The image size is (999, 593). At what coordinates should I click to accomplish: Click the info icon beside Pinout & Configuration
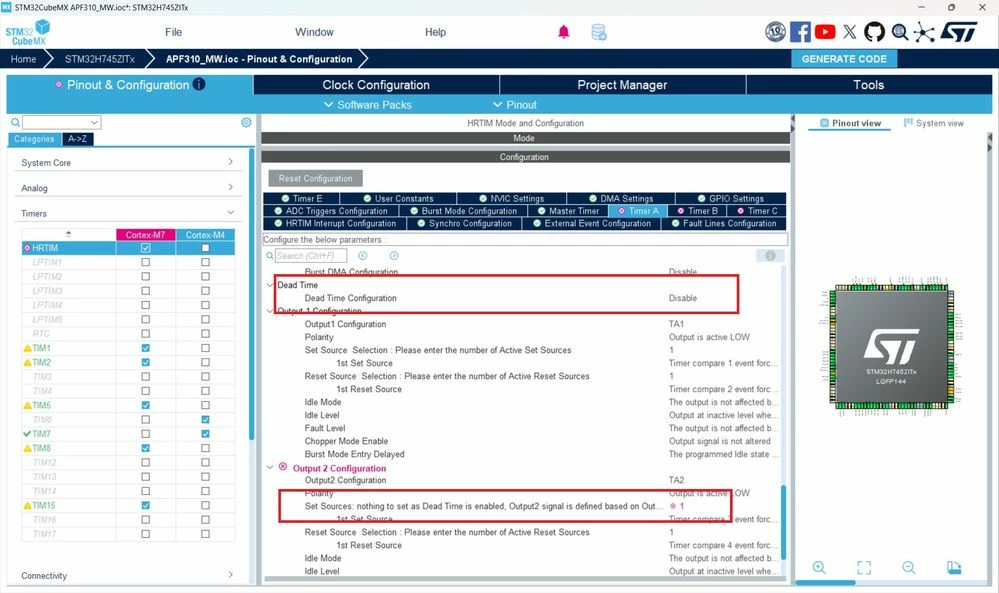point(199,84)
